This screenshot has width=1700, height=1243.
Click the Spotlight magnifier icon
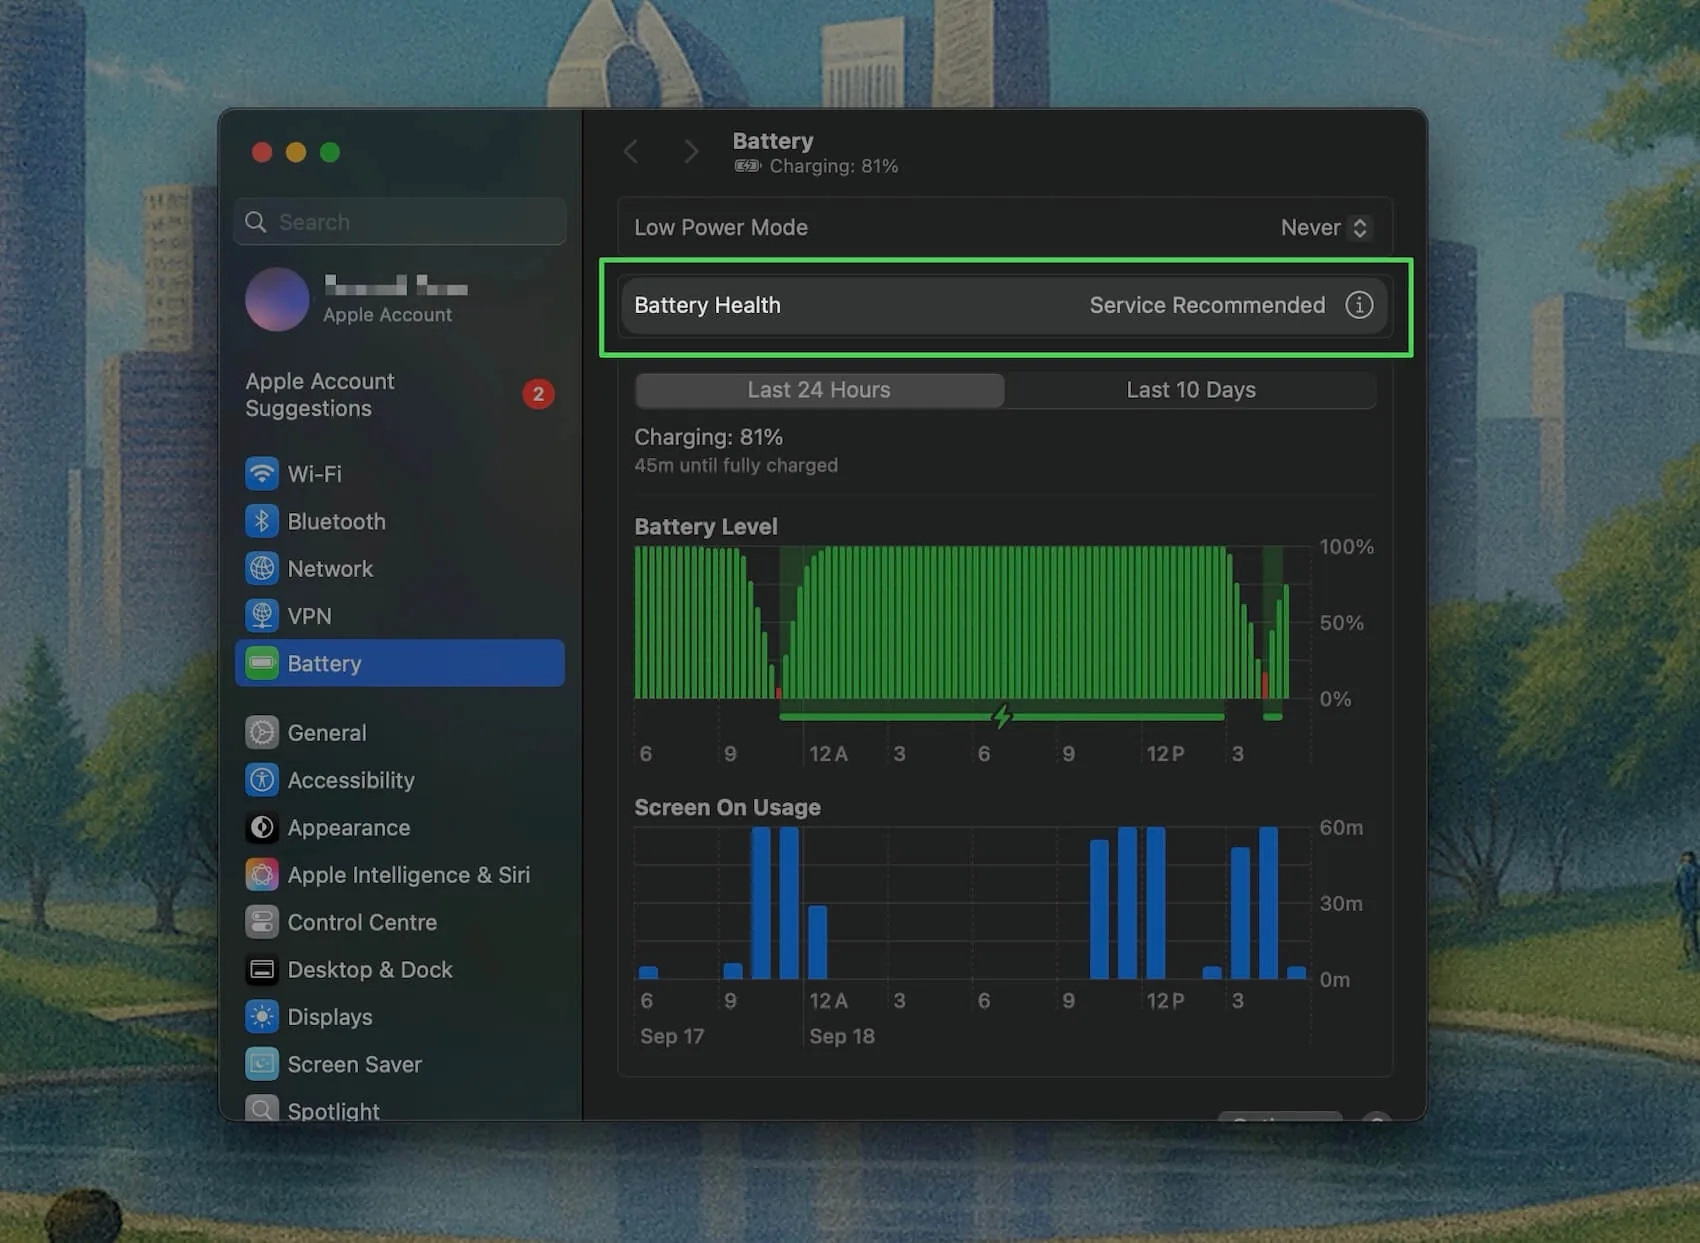point(262,1108)
